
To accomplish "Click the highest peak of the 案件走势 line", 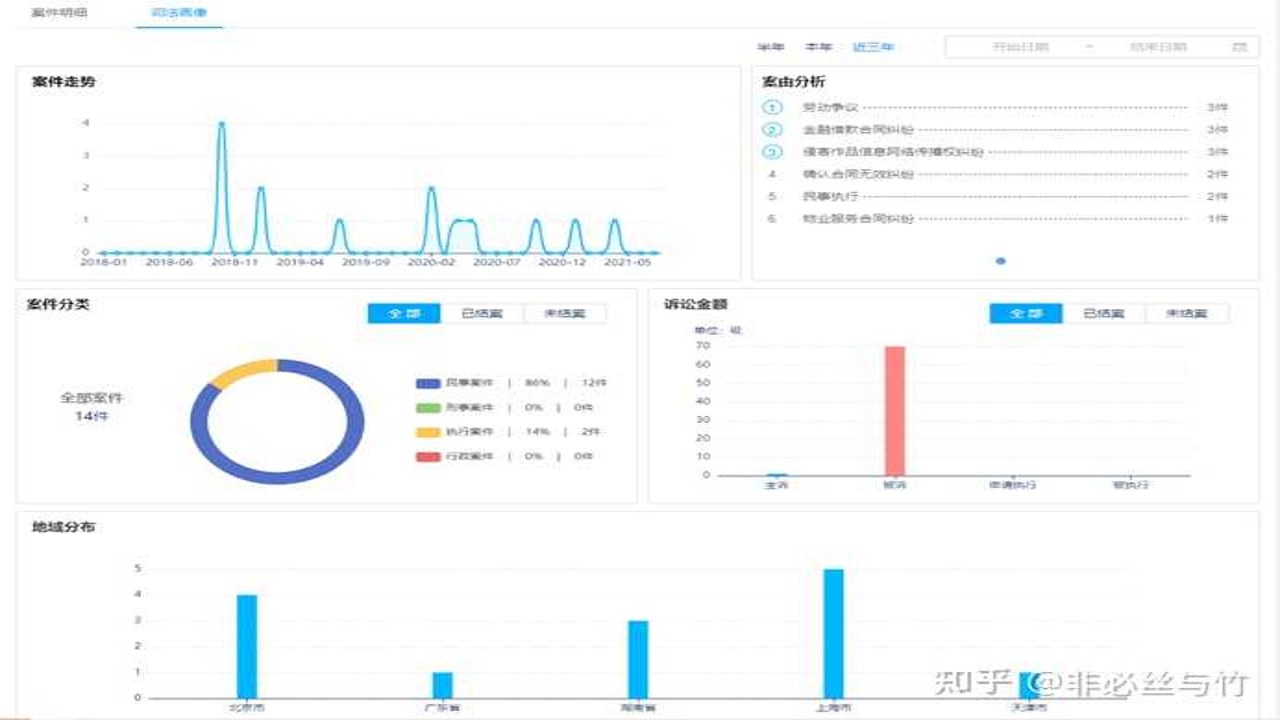I will pyautogui.click(x=221, y=124).
